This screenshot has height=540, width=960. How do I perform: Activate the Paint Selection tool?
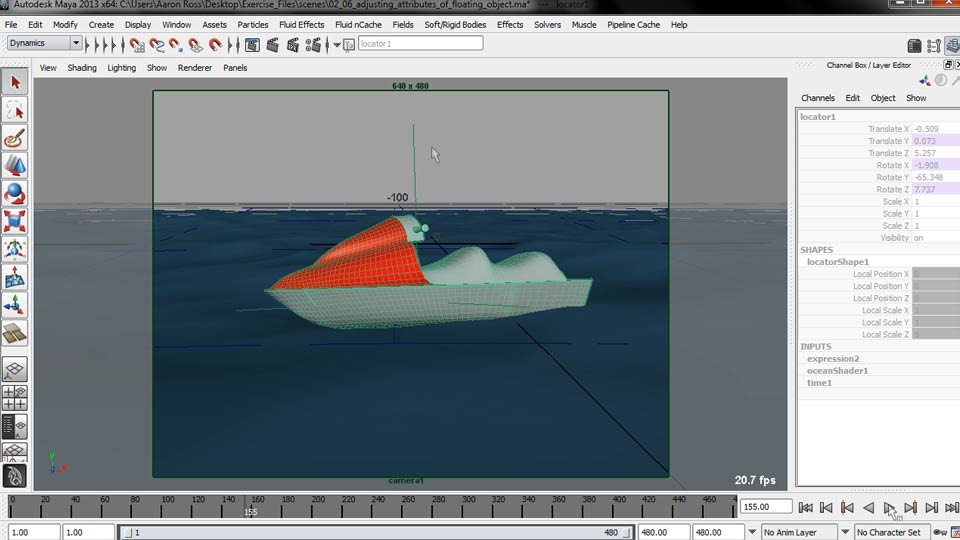coord(15,139)
